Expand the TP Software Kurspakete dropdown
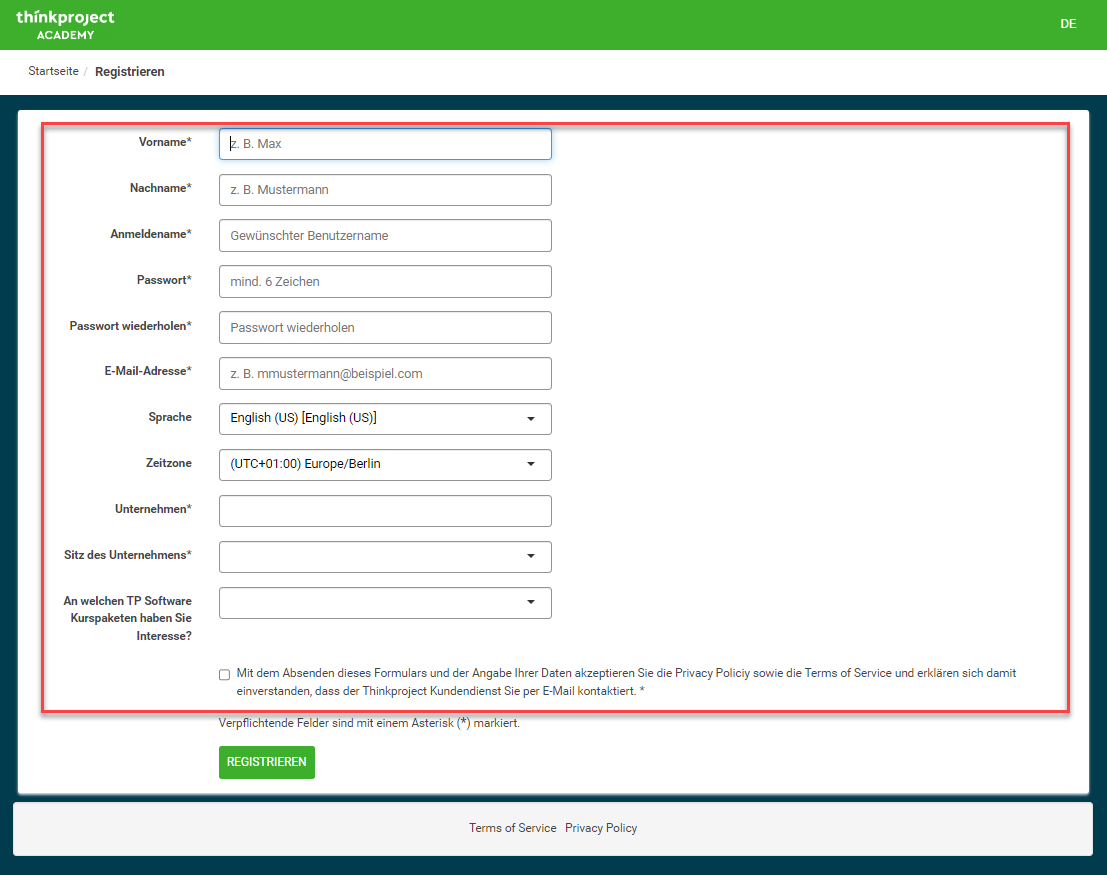The width and height of the screenshot is (1107, 875). [385, 603]
